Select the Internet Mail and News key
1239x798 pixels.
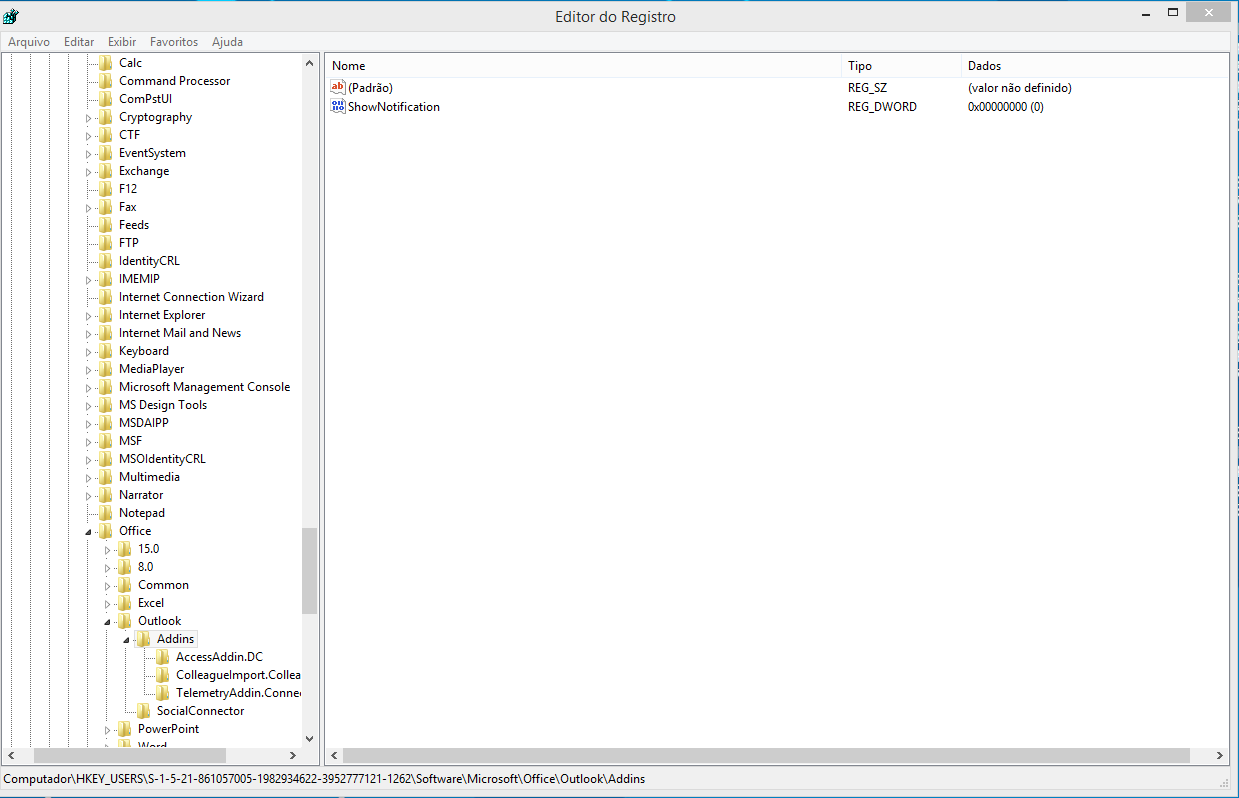coord(180,333)
